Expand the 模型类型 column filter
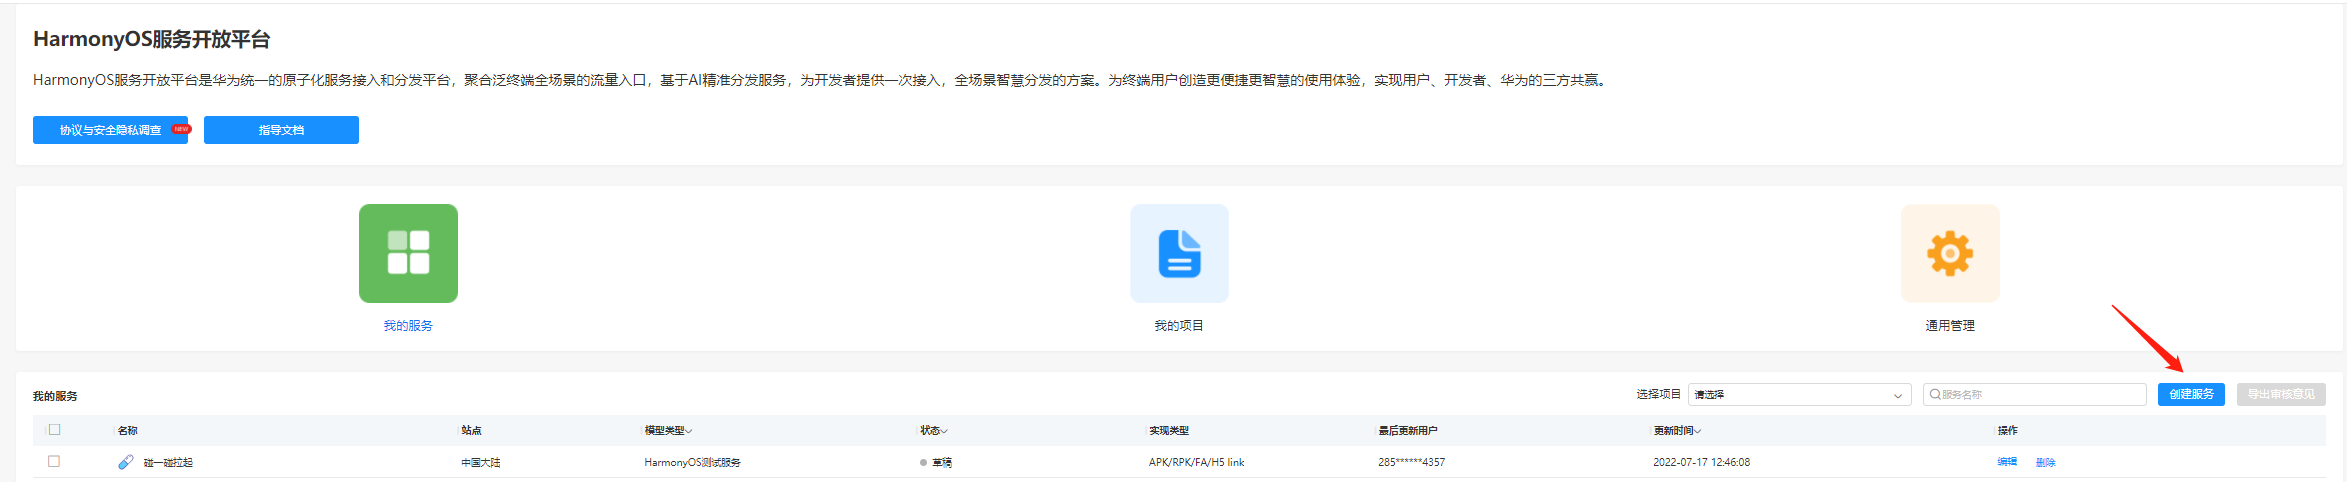 [x=688, y=431]
